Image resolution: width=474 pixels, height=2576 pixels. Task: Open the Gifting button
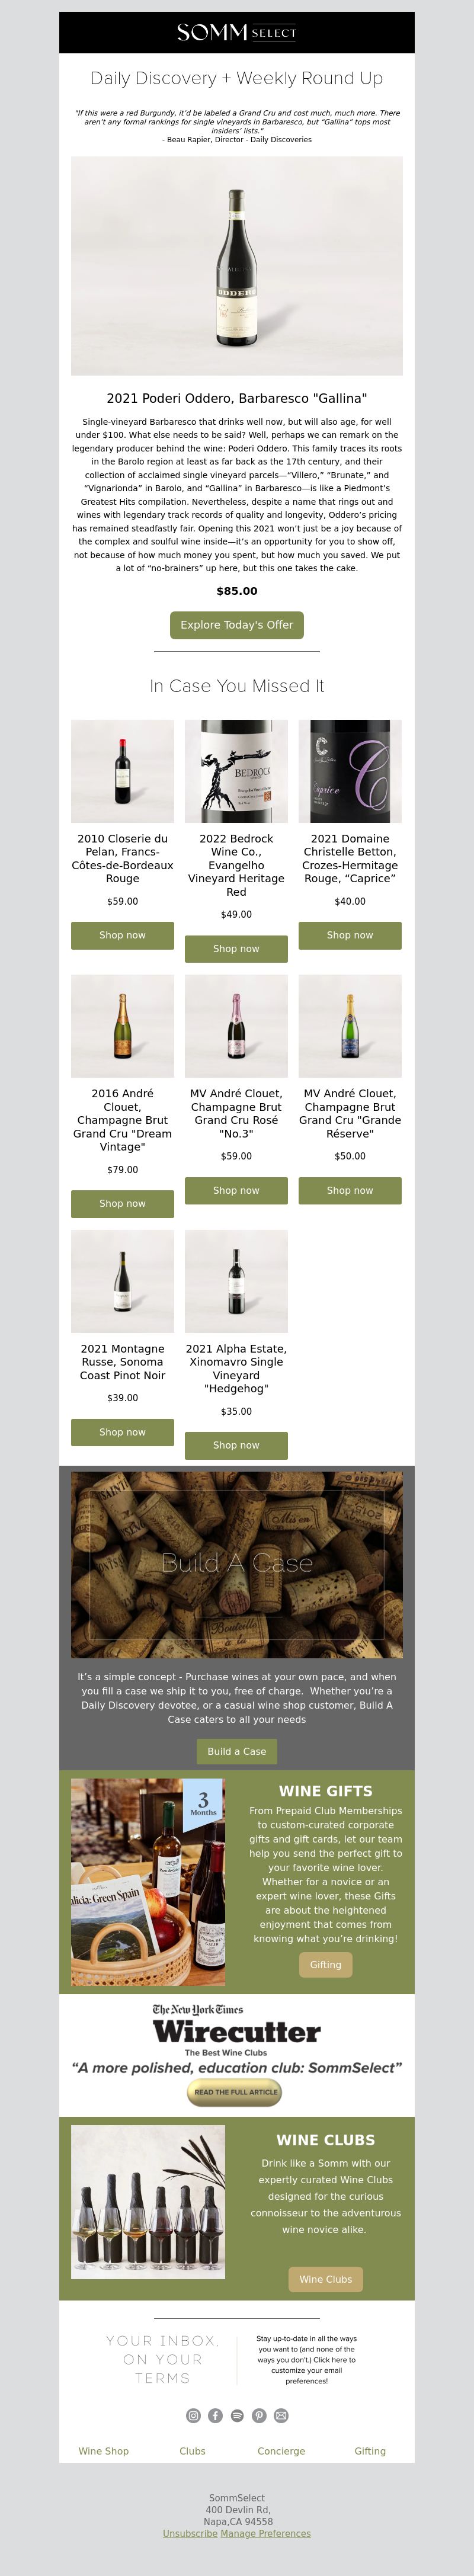pyautogui.click(x=326, y=1964)
